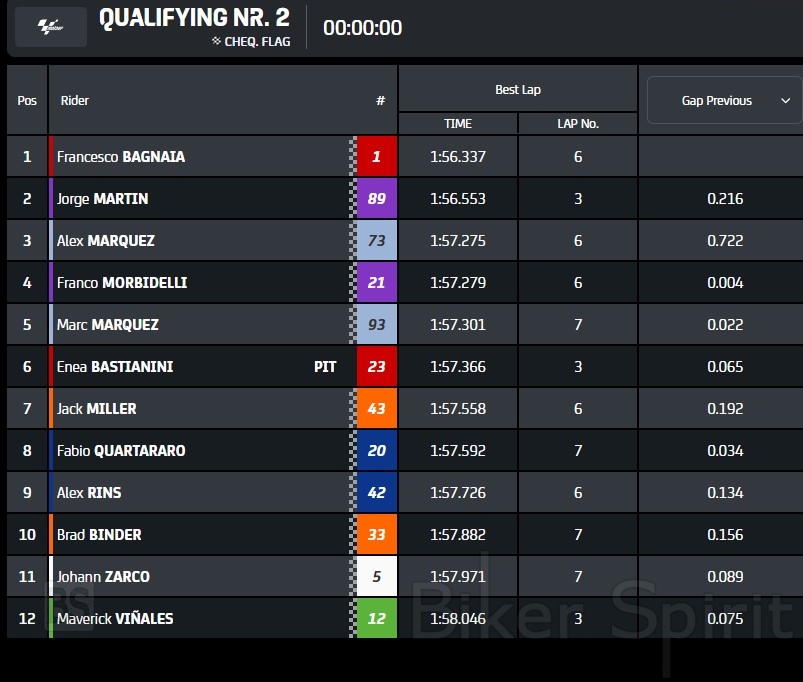Click the Best Lap header

coord(518,90)
